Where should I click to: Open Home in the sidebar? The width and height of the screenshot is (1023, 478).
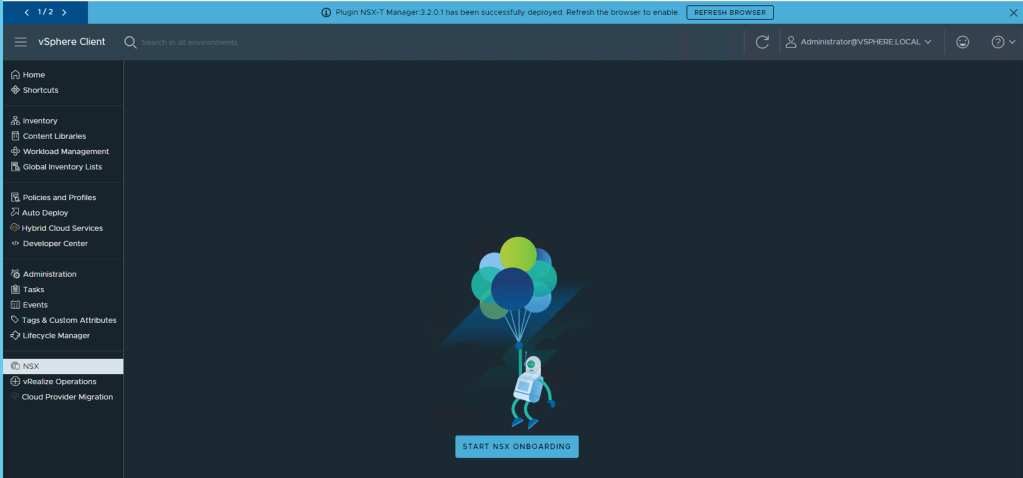34,75
